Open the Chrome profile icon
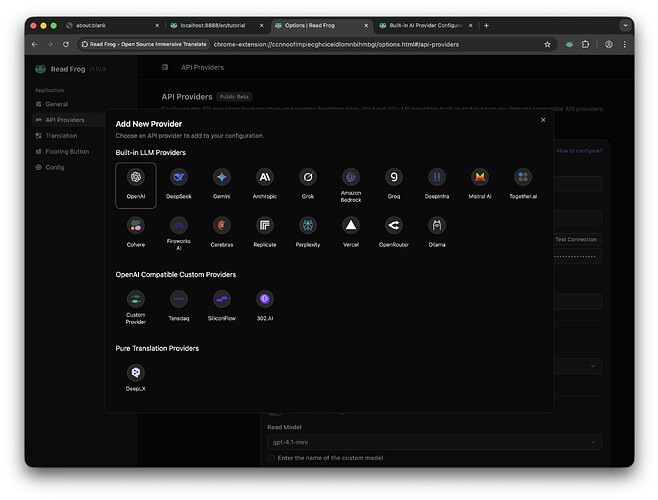The width and height of the screenshot is (658, 500). pos(608,44)
